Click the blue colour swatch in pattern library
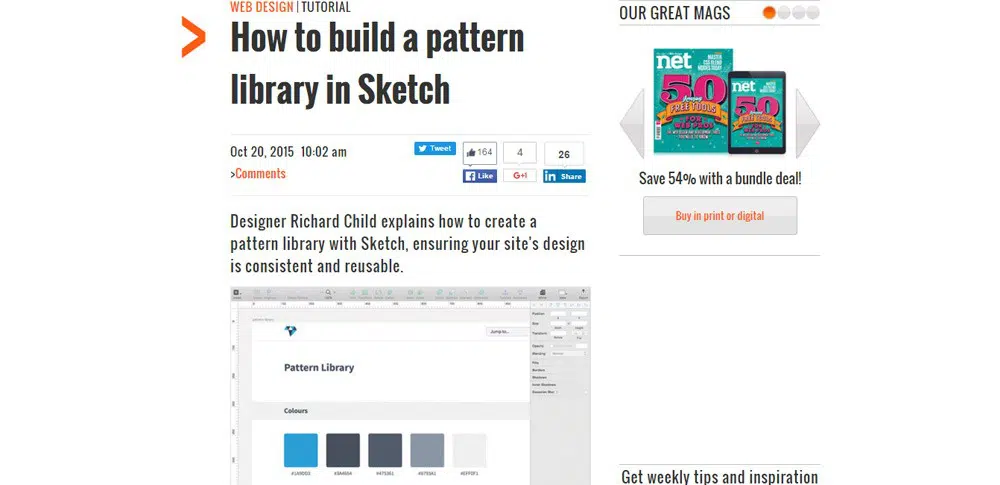Screen dimensions: 1000x485 [x=301, y=450]
